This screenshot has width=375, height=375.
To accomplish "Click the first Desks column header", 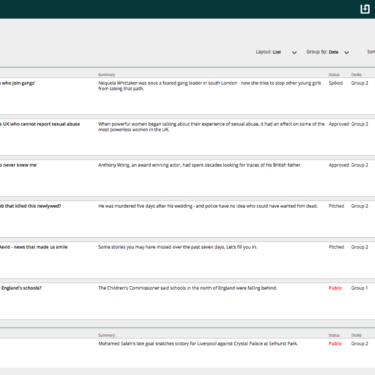I will coord(356,75).
